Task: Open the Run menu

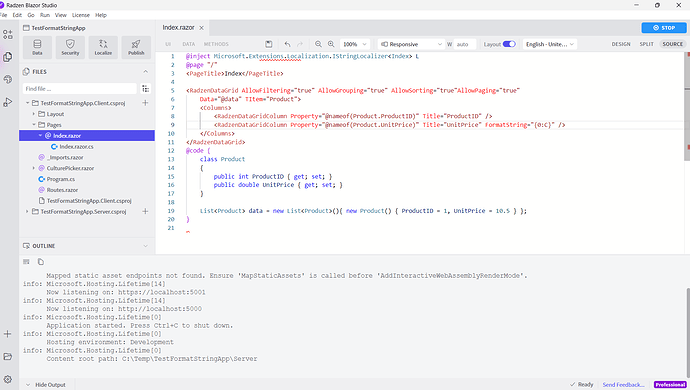Action: [45, 15]
